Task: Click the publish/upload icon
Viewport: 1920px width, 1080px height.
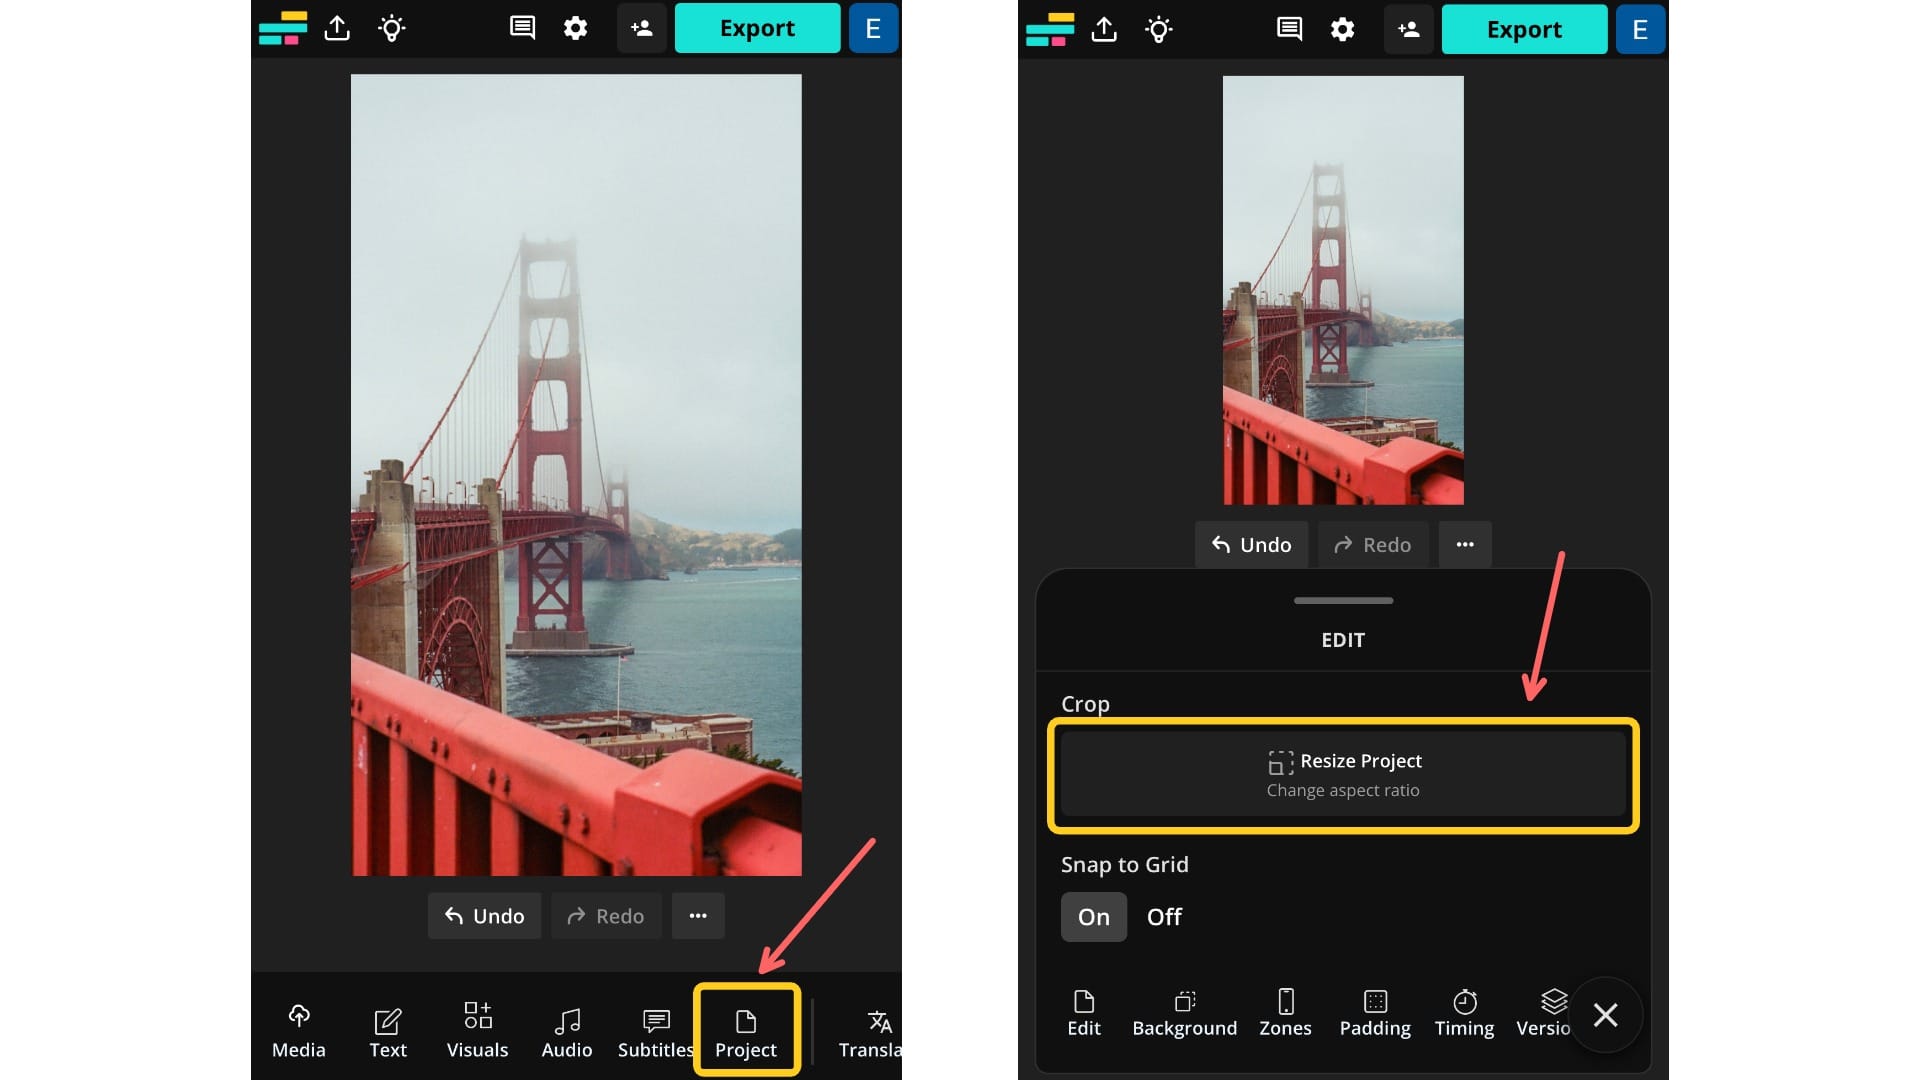Action: tap(336, 28)
